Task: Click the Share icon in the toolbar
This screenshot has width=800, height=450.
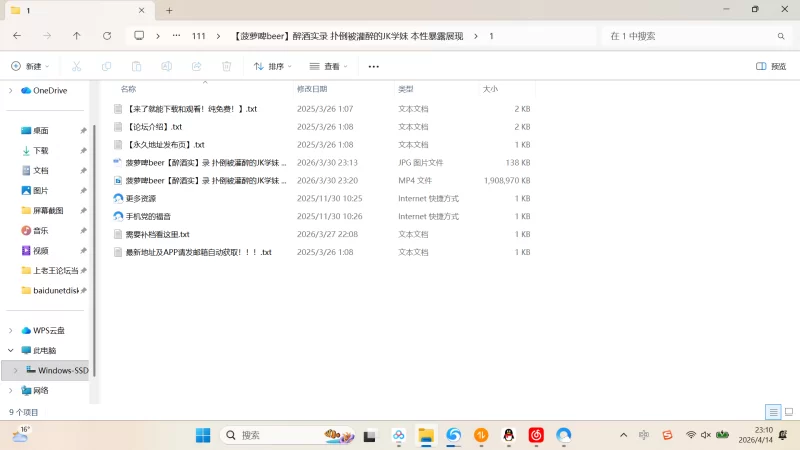Action: (196, 66)
